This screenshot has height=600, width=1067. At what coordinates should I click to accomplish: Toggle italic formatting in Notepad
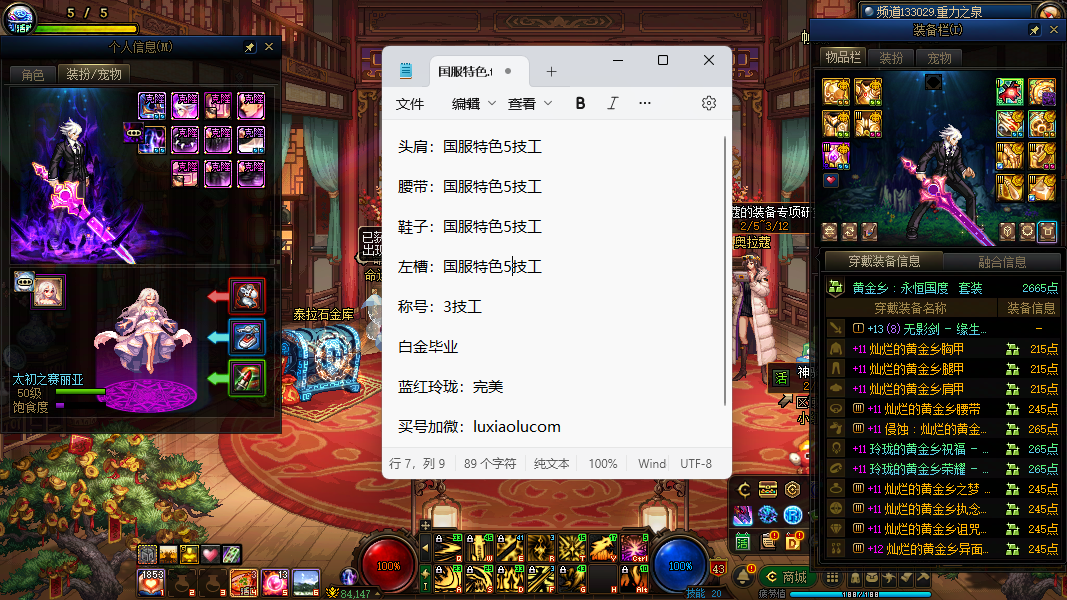coord(612,103)
